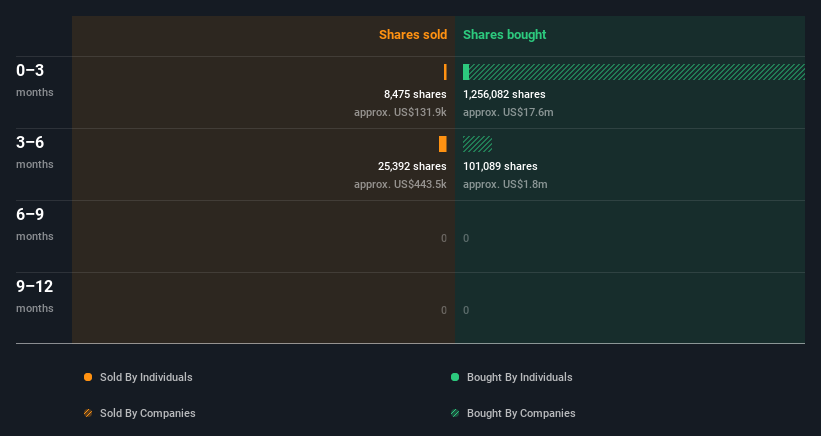Click the 6–9 months row label
The height and width of the screenshot is (436, 821).
(35, 225)
